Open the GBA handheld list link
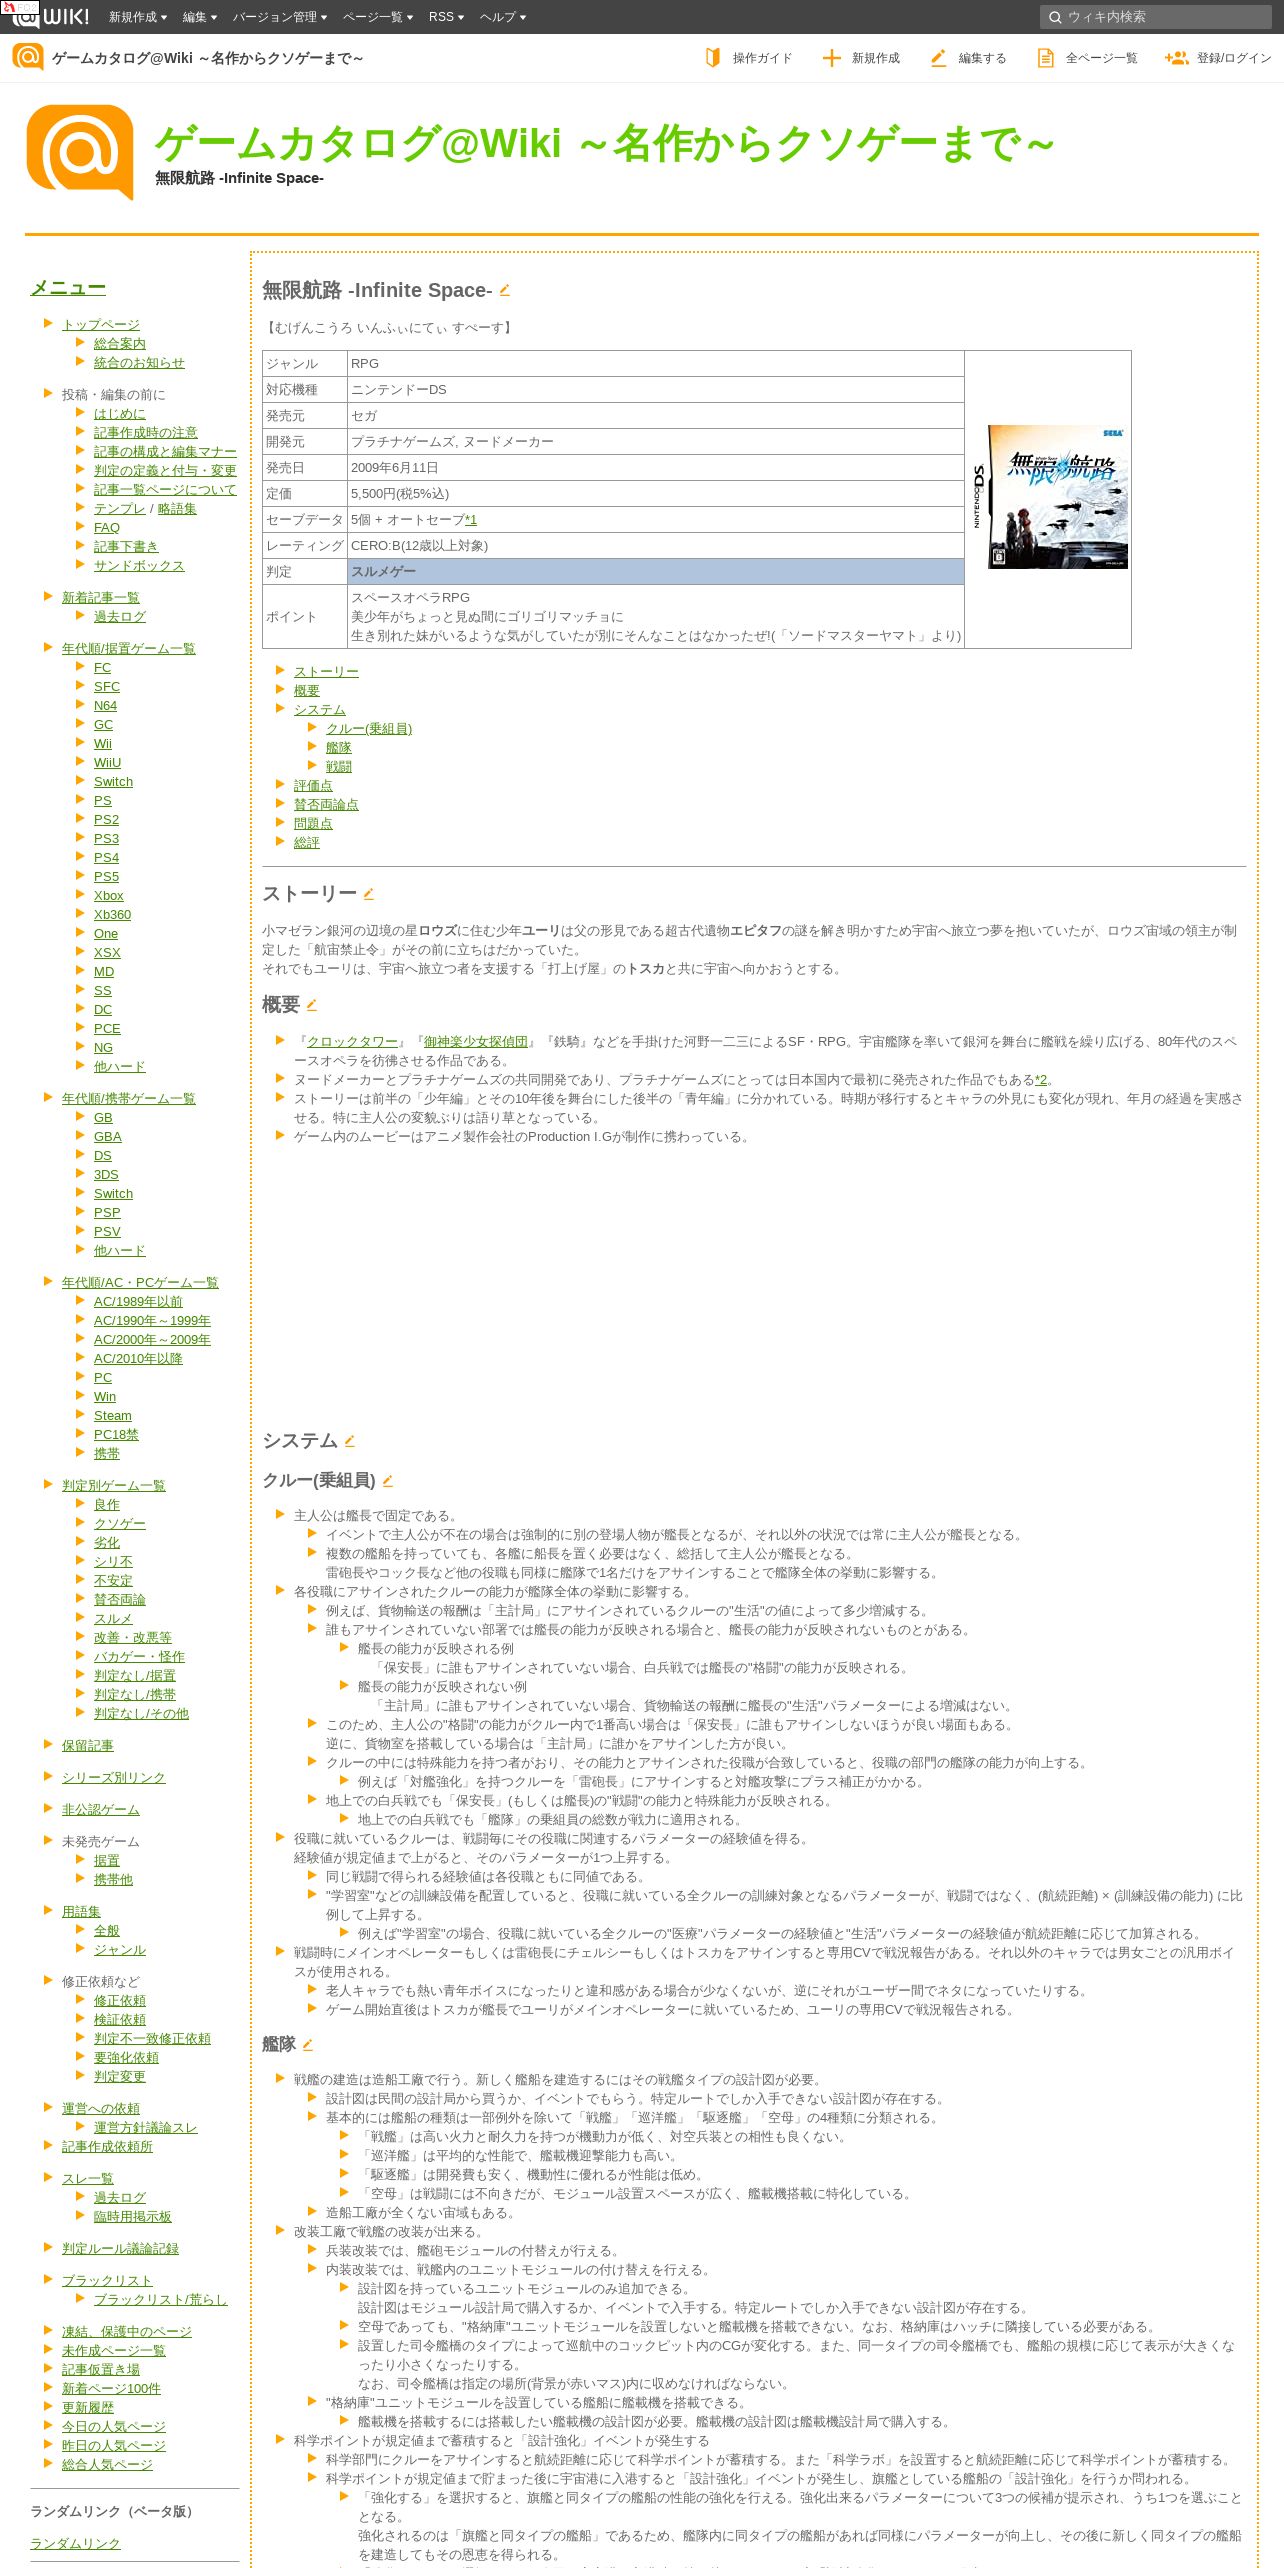The width and height of the screenshot is (1284, 2568). point(108,1136)
